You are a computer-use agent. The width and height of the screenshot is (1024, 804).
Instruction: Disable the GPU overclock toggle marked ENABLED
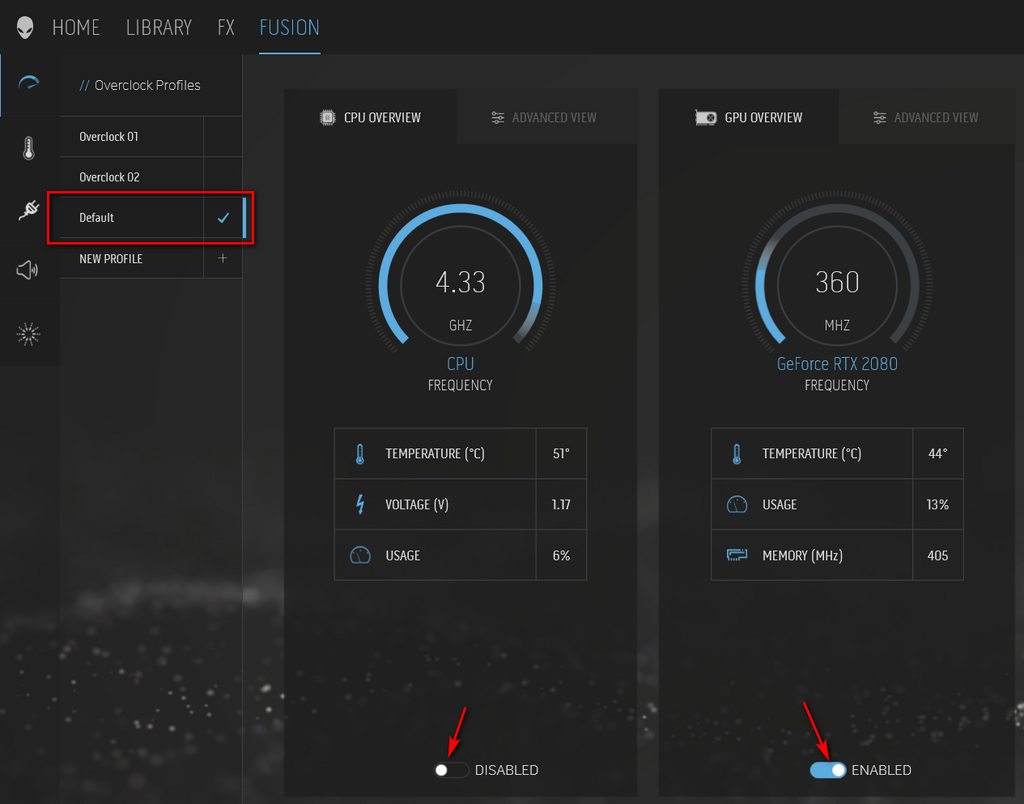pyautogui.click(x=828, y=770)
